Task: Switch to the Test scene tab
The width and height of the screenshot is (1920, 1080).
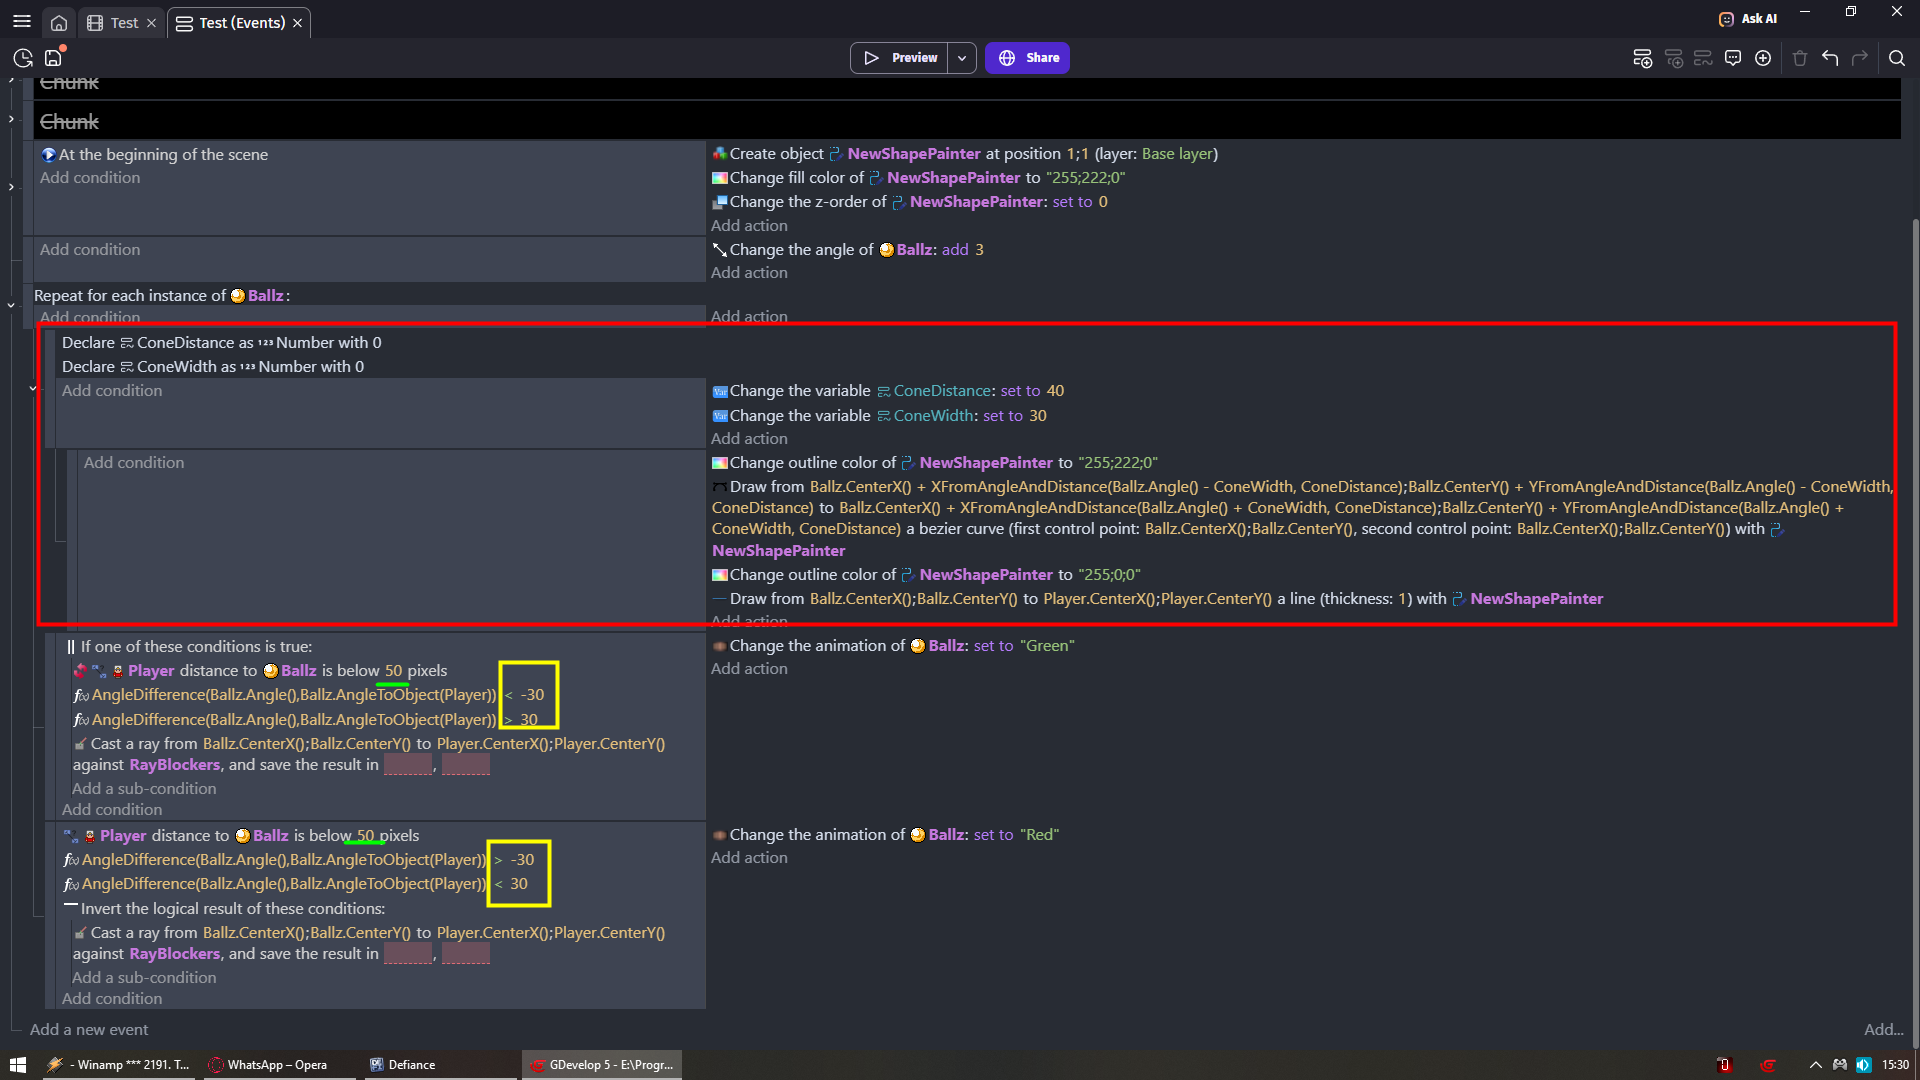Action: (x=124, y=22)
